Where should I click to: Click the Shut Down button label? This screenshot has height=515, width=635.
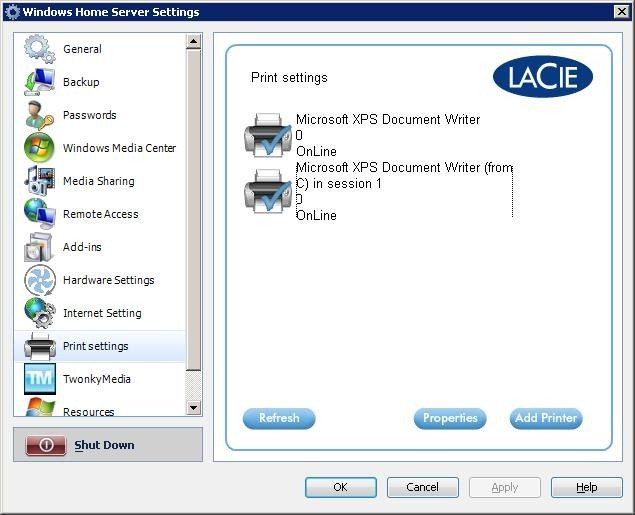point(104,445)
